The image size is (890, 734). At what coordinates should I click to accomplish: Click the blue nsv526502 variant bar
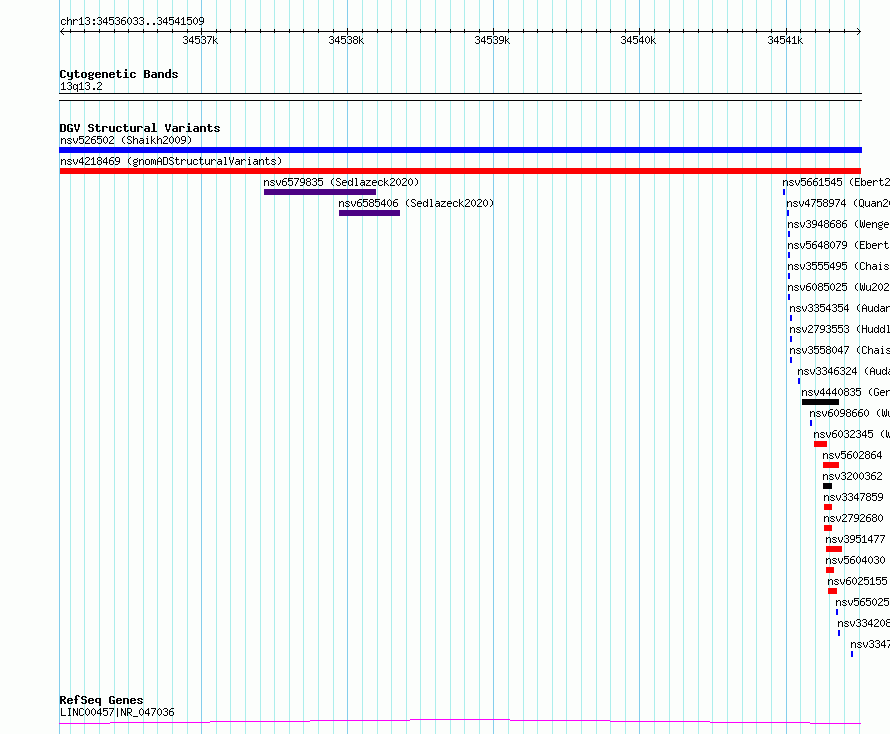pos(460,150)
